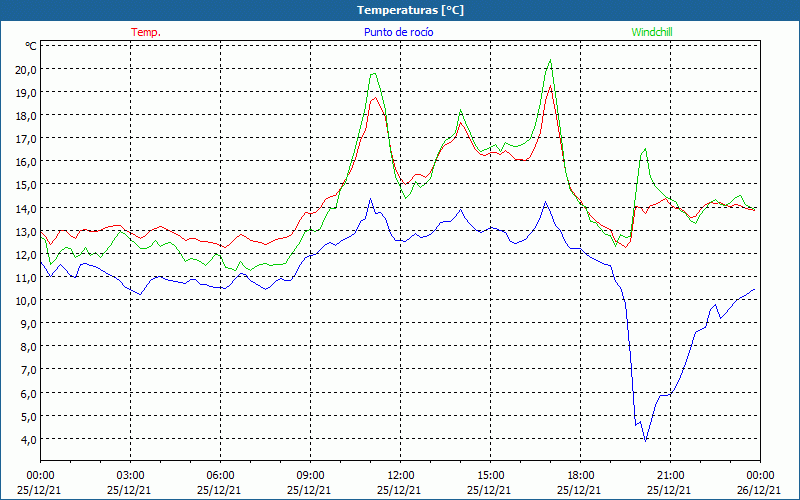Image resolution: width=800 pixels, height=500 pixels.
Task: Click the red temperature peak near 11:00
Action: (376, 97)
